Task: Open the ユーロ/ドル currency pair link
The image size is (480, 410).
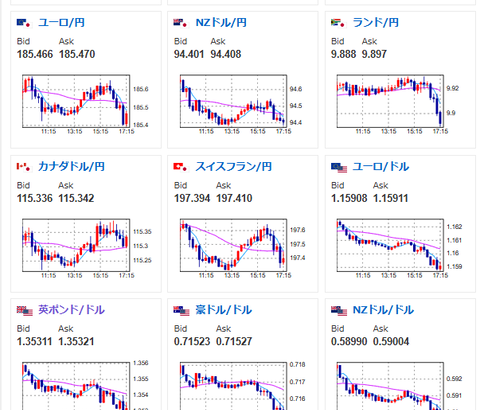Action: point(381,166)
